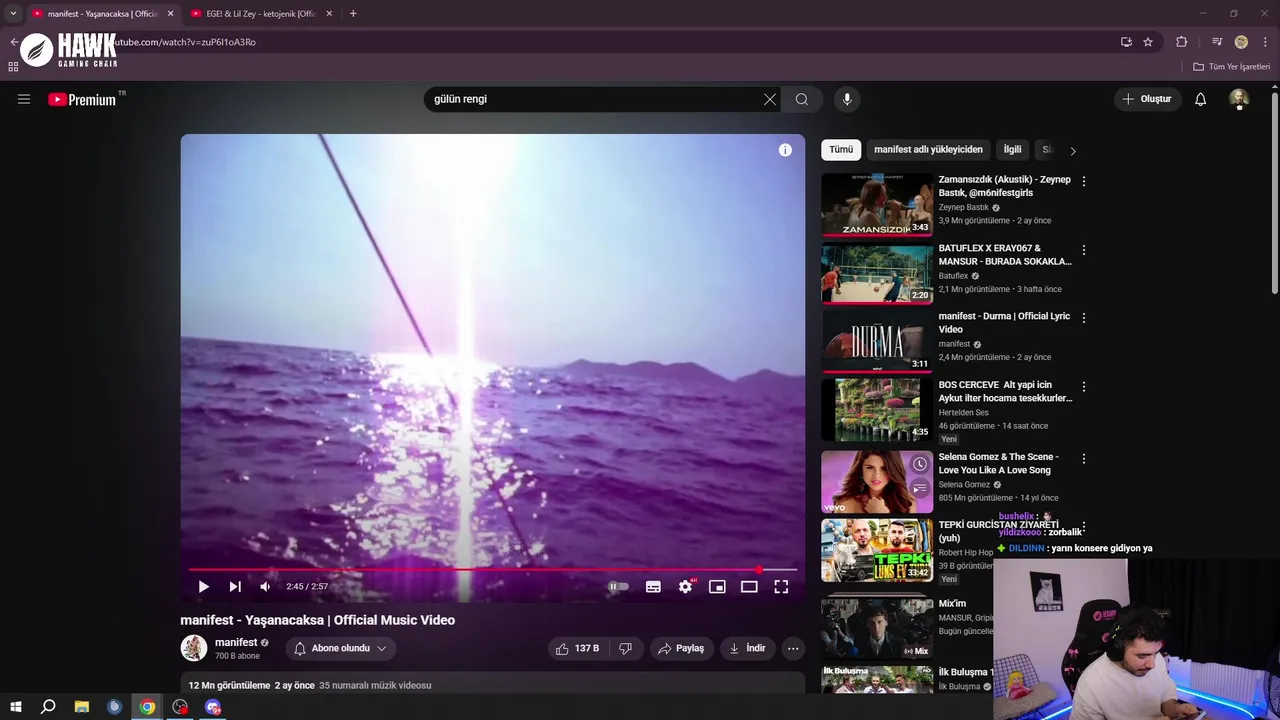
Task: Open player settings gear
Action: [685, 587]
